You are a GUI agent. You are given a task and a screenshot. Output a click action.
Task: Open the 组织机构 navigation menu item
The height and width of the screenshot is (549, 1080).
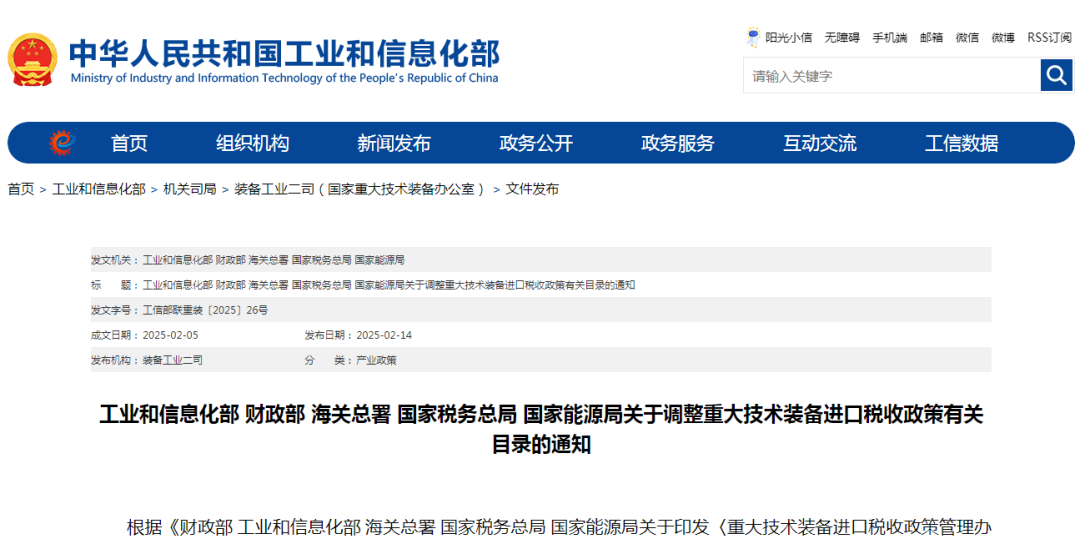coord(253,143)
